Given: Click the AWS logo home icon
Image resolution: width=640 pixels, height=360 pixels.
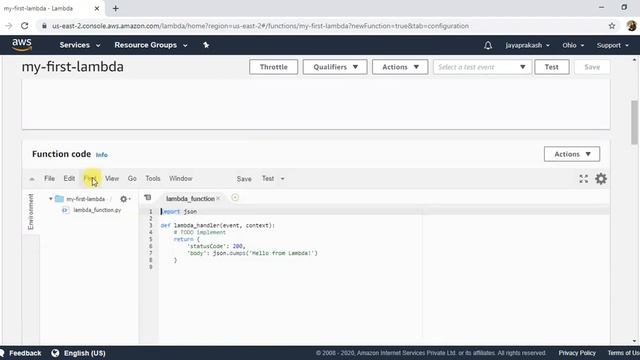Looking at the screenshot, I should (22, 45).
